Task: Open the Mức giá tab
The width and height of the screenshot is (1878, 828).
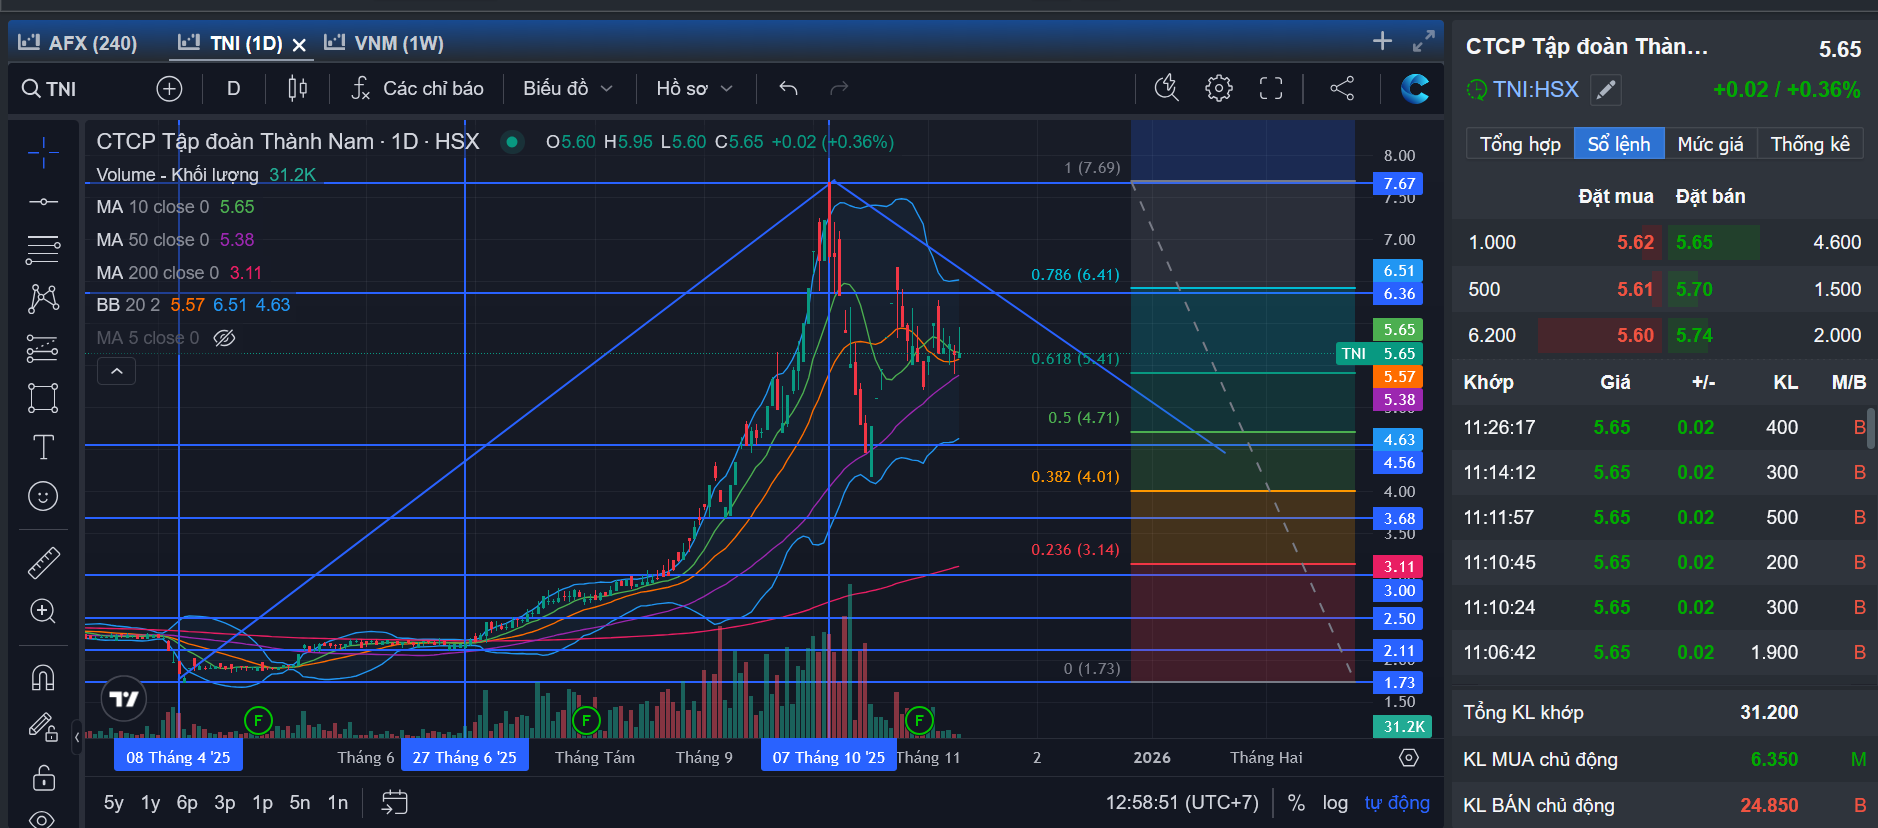Action: click(1710, 144)
